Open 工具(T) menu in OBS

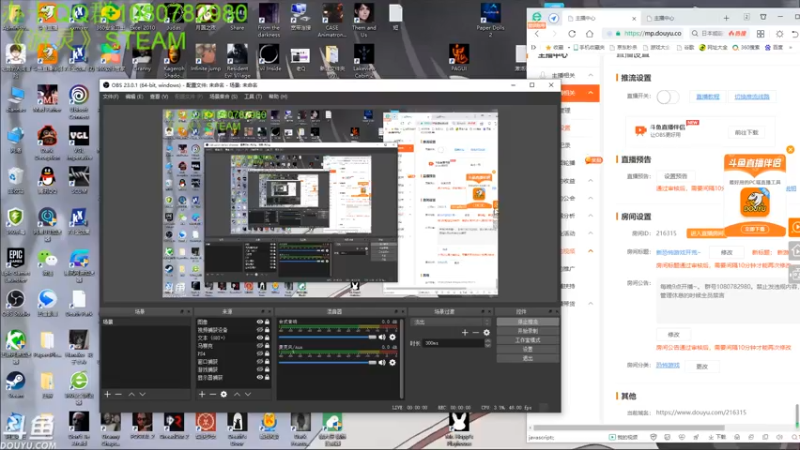[x=253, y=96]
